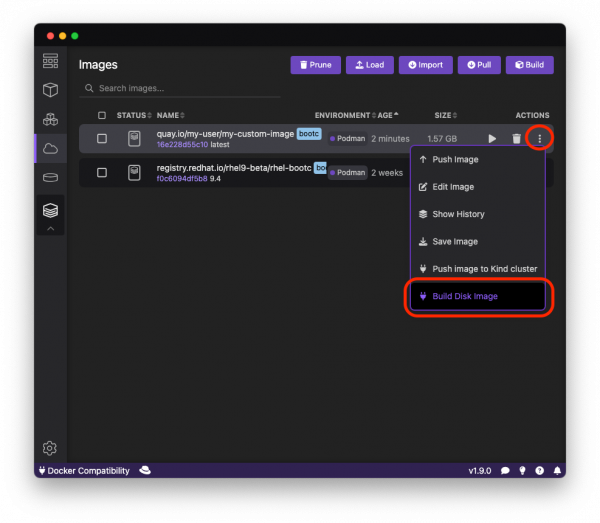The height and width of the screenshot is (523, 600).
Task: Check the rhel-bootc row checkbox
Action: (102, 173)
